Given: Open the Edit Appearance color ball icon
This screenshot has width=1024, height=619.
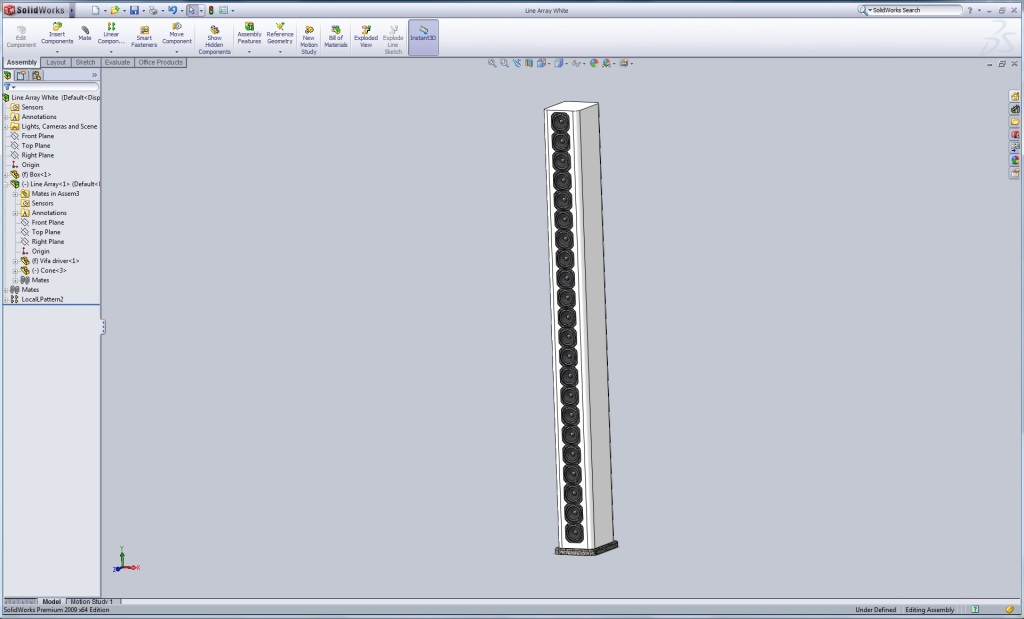Looking at the screenshot, I should click(x=594, y=63).
